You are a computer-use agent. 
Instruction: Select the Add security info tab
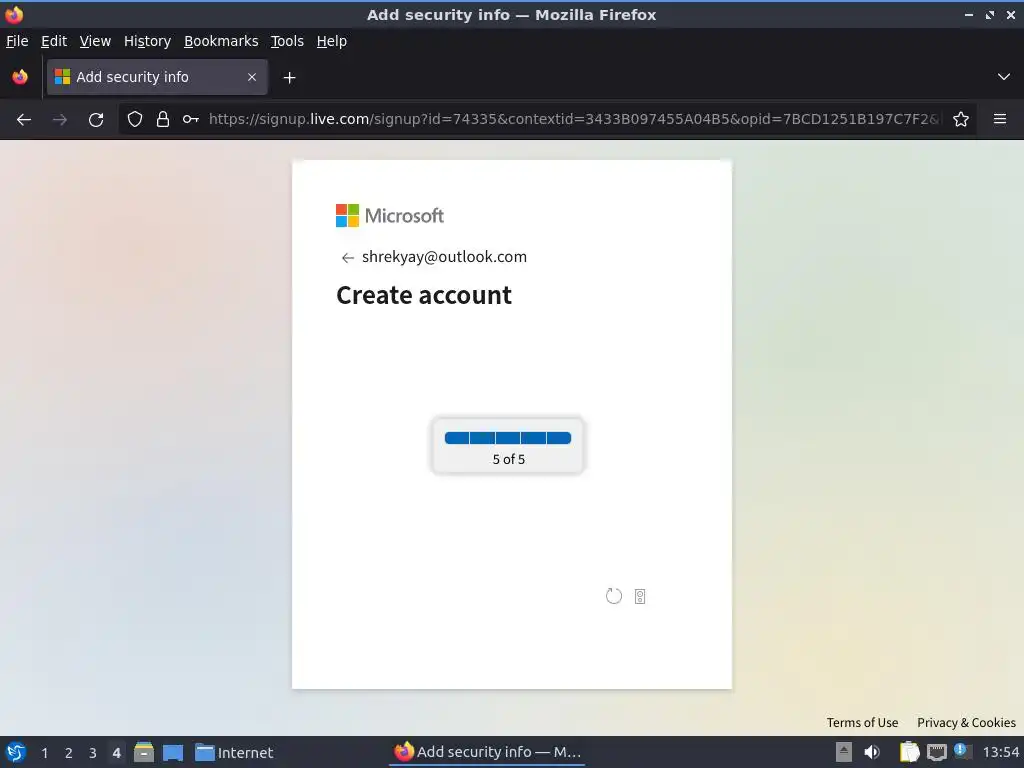point(157,77)
